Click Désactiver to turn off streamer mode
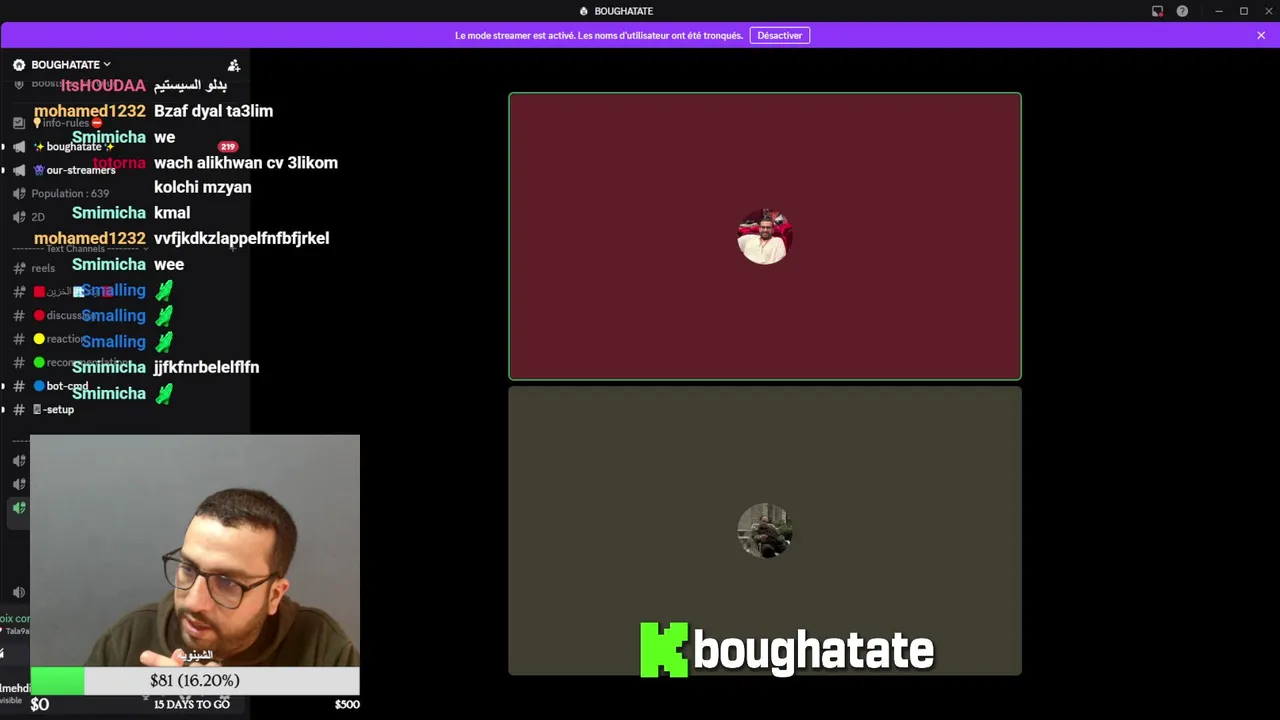 point(779,35)
